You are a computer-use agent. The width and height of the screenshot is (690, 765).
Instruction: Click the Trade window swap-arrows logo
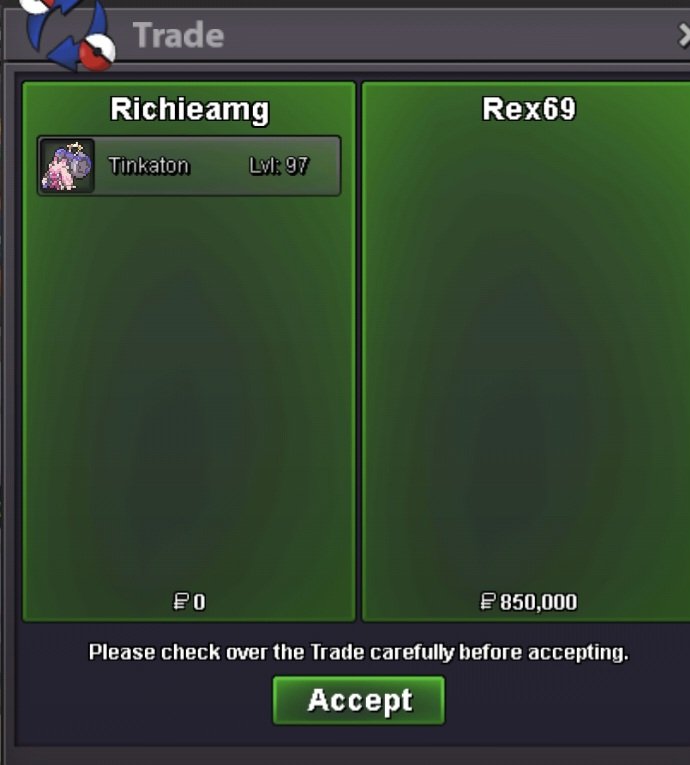click(68, 33)
